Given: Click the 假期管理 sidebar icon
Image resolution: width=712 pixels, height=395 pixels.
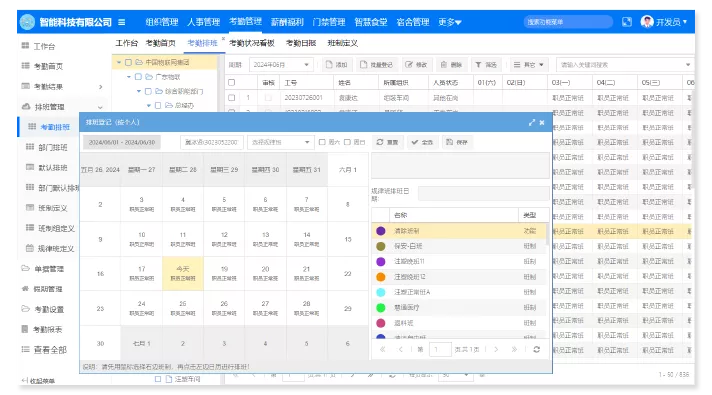Looking at the screenshot, I should pos(25,288).
